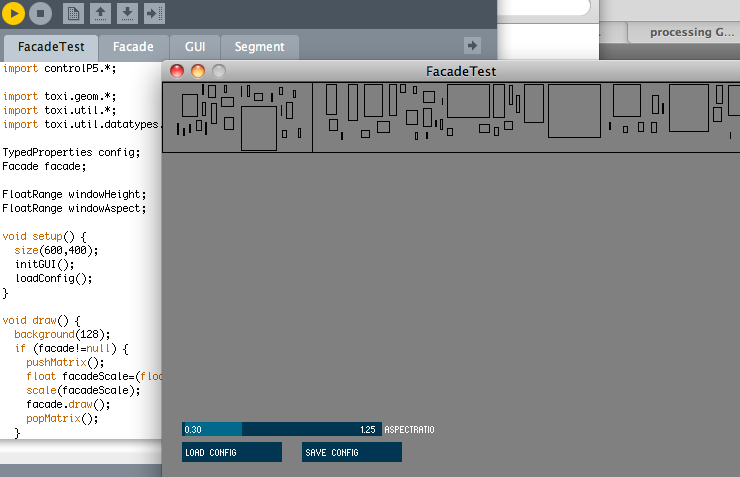Click the 'facade.draw();' line
The width and height of the screenshot is (740, 477).
click(x=68, y=404)
